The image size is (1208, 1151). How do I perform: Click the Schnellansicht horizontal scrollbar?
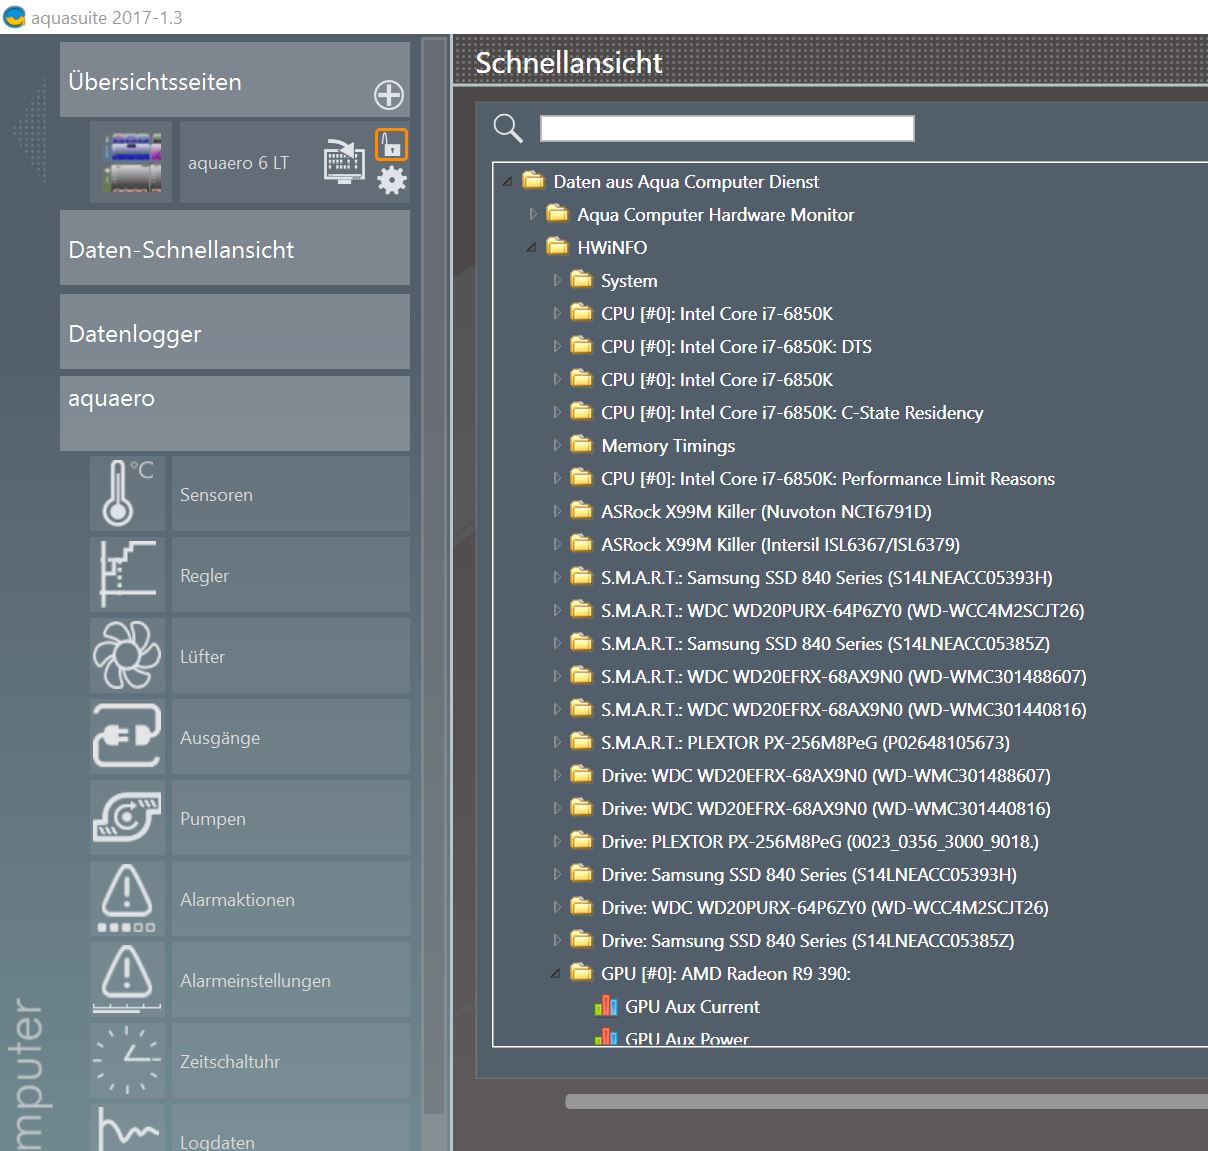886,1101
